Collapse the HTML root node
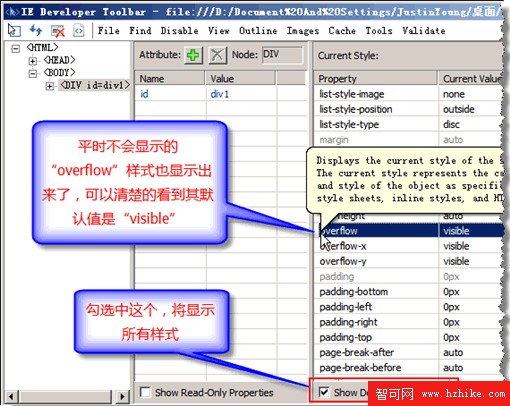The height and width of the screenshot is (406, 510). coord(15,49)
